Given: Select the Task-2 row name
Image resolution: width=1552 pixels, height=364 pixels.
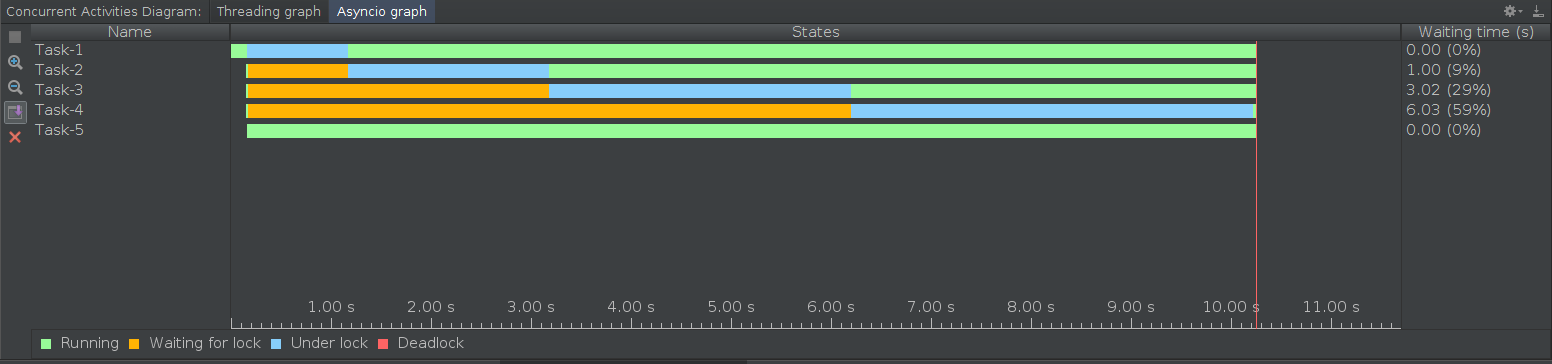Looking at the screenshot, I should [59, 70].
